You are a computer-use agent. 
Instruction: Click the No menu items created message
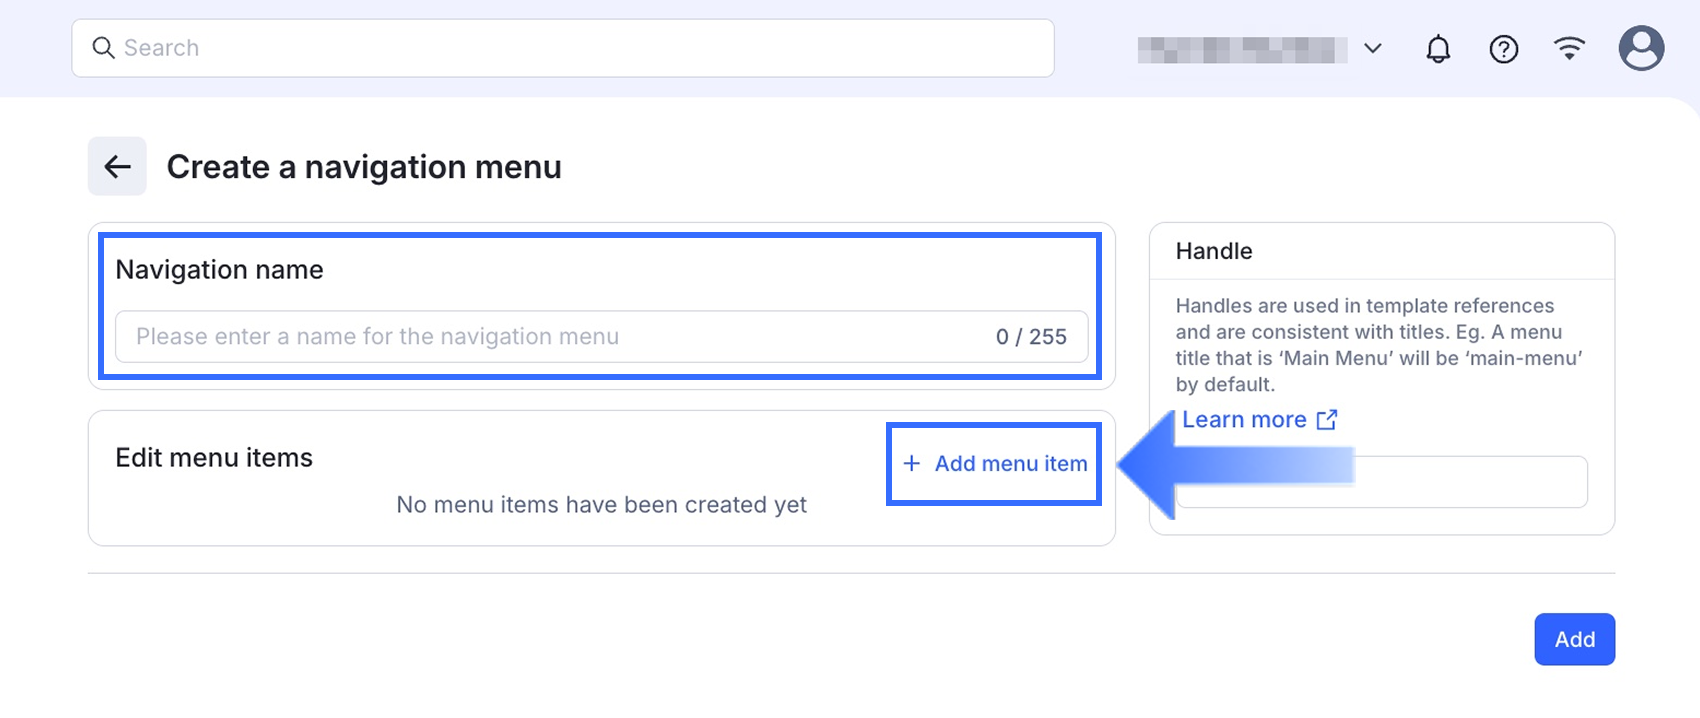601,505
